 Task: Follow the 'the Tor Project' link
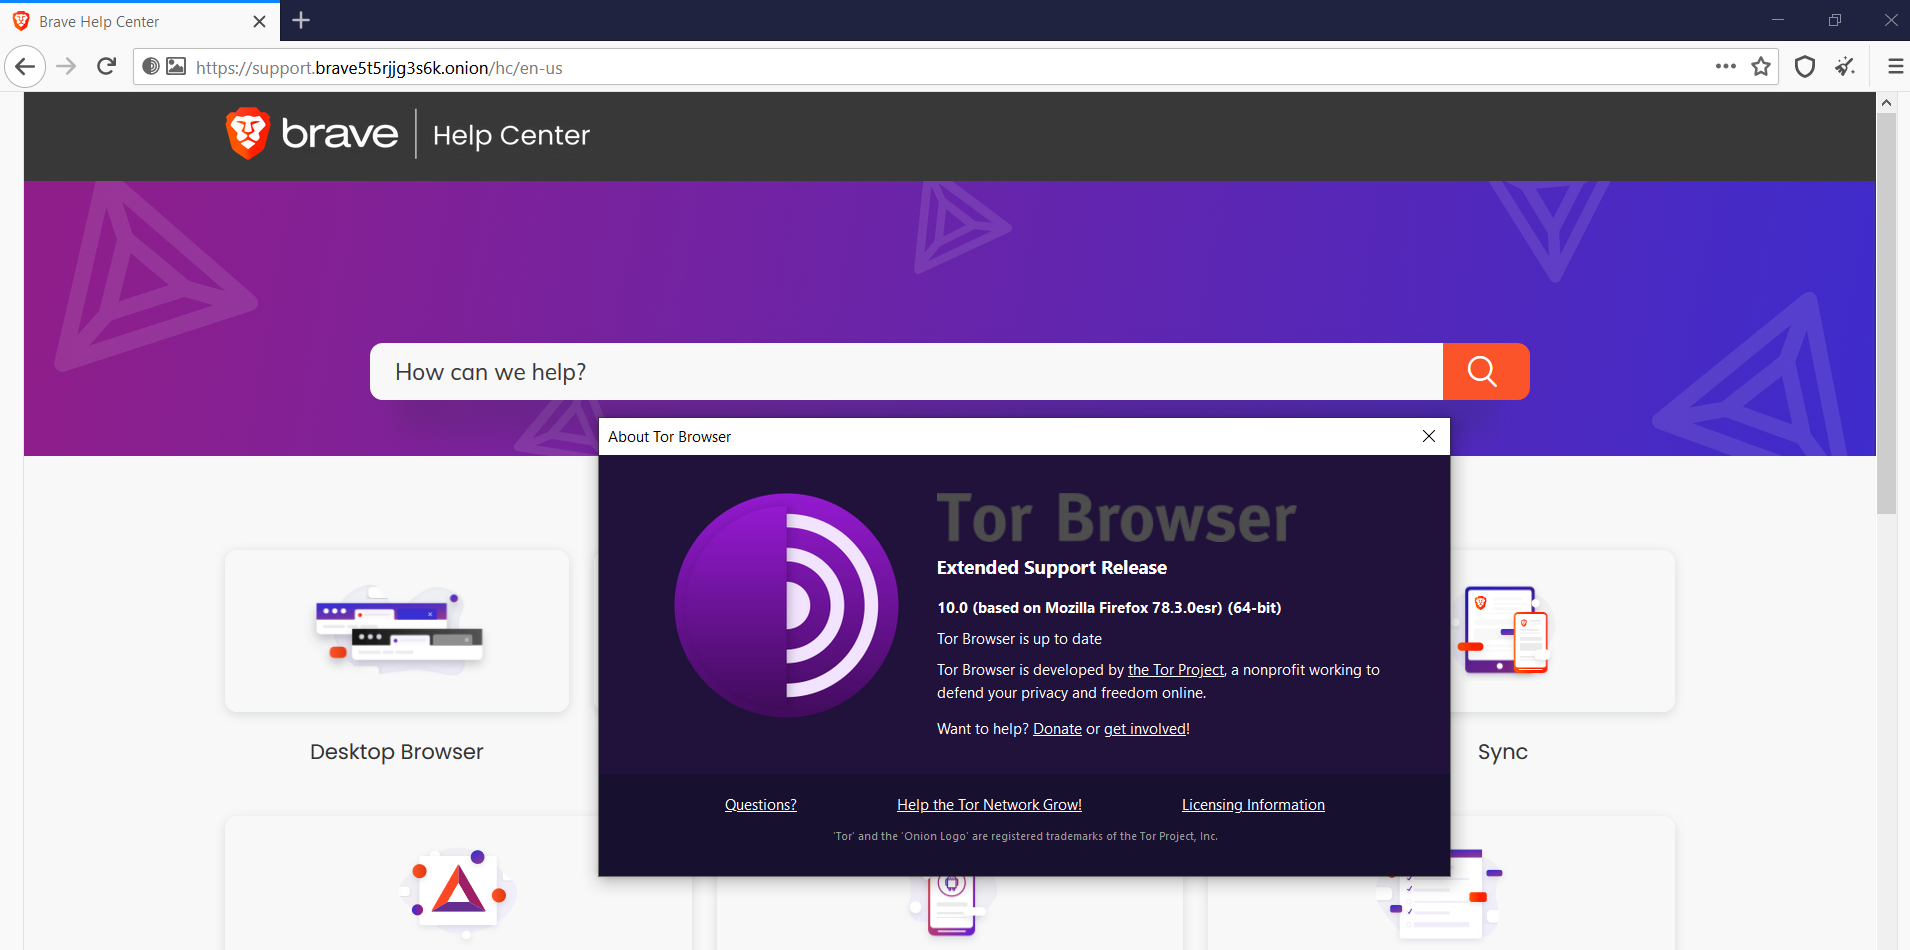pyautogui.click(x=1174, y=670)
